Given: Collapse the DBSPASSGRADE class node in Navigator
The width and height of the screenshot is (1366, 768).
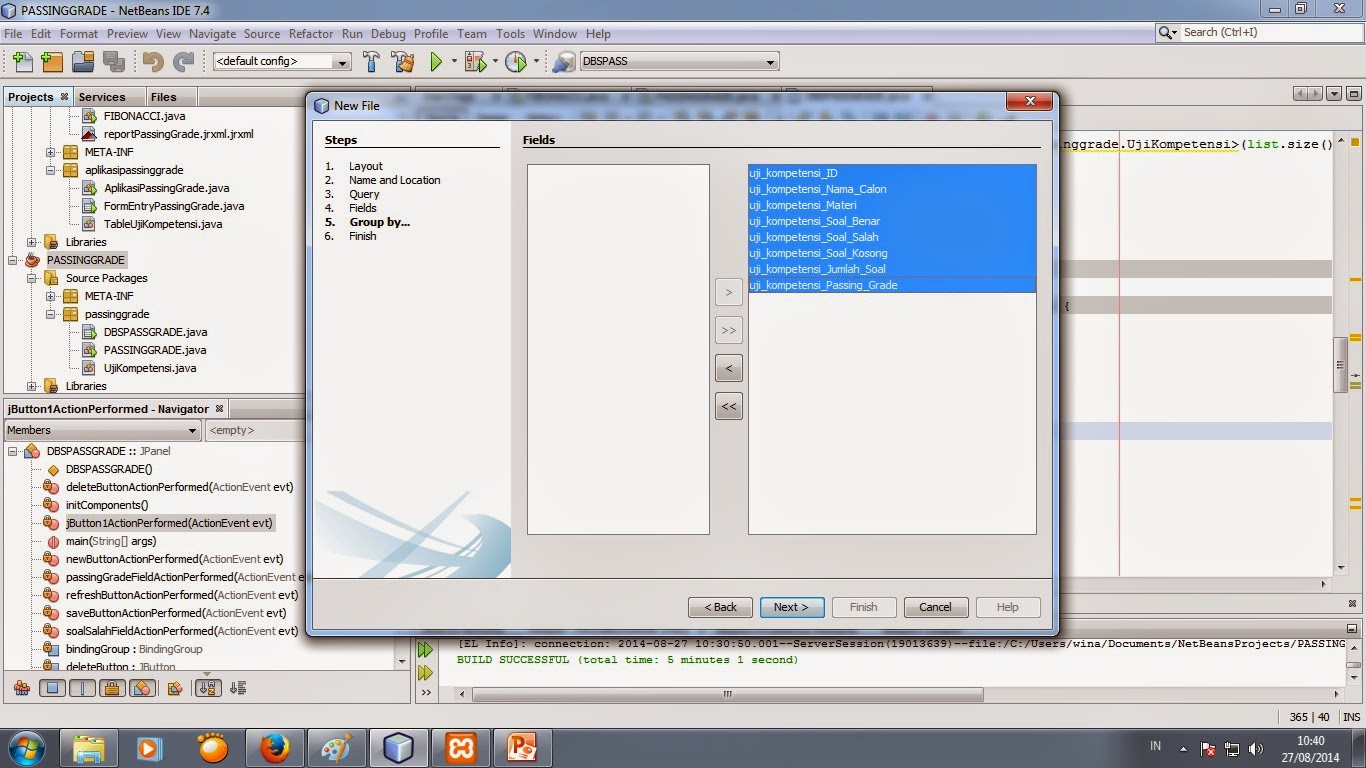Looking at the screenshot, I should (14, 451).
